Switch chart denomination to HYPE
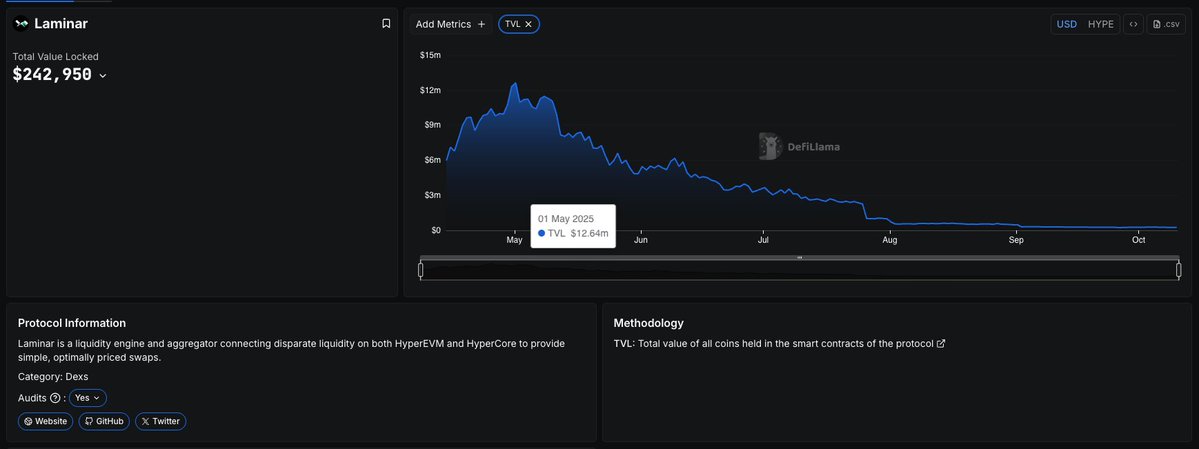Viewport: 1199px width, 449px height. (1100, 24)
